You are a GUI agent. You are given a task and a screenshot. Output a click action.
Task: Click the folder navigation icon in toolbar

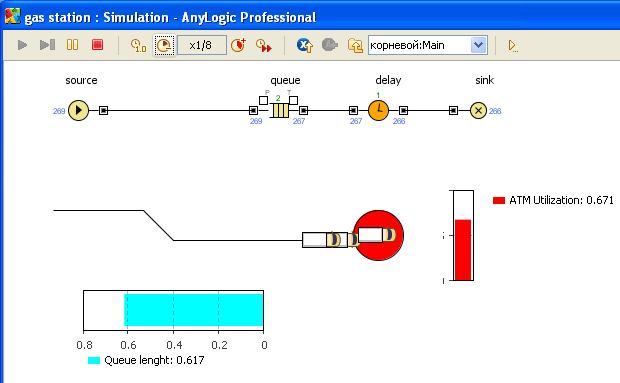(355, 45)
